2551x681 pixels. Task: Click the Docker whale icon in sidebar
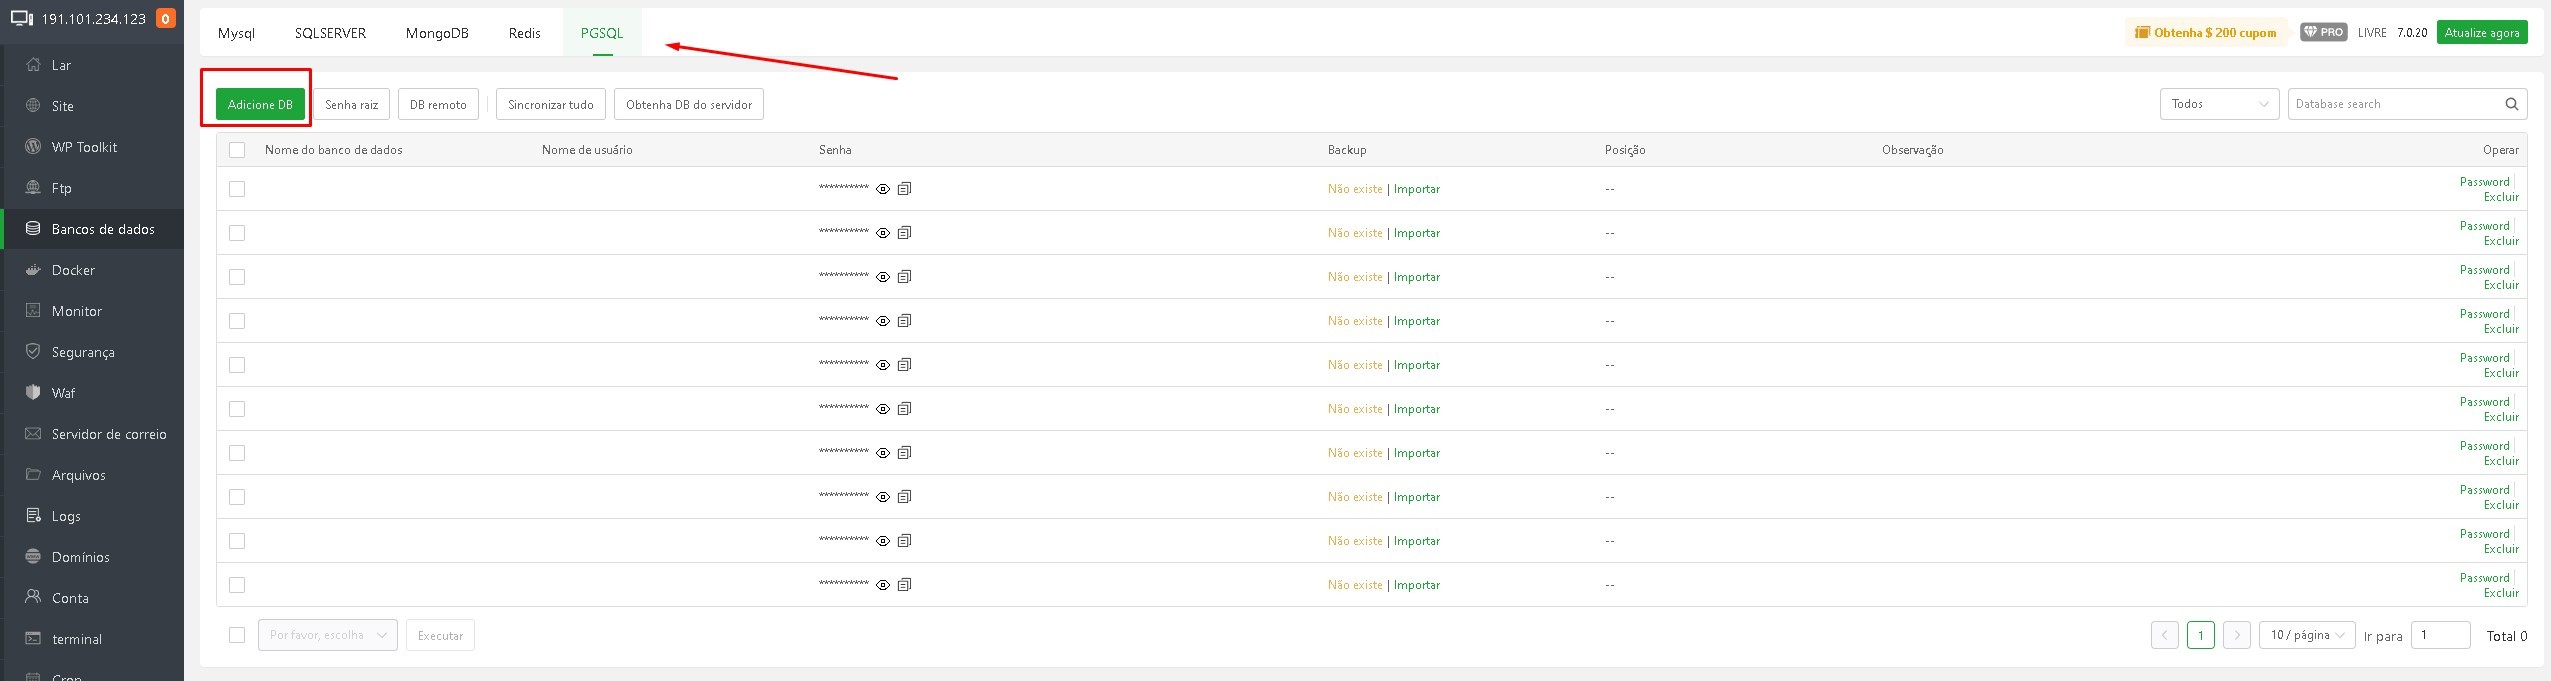pos(33,270)
